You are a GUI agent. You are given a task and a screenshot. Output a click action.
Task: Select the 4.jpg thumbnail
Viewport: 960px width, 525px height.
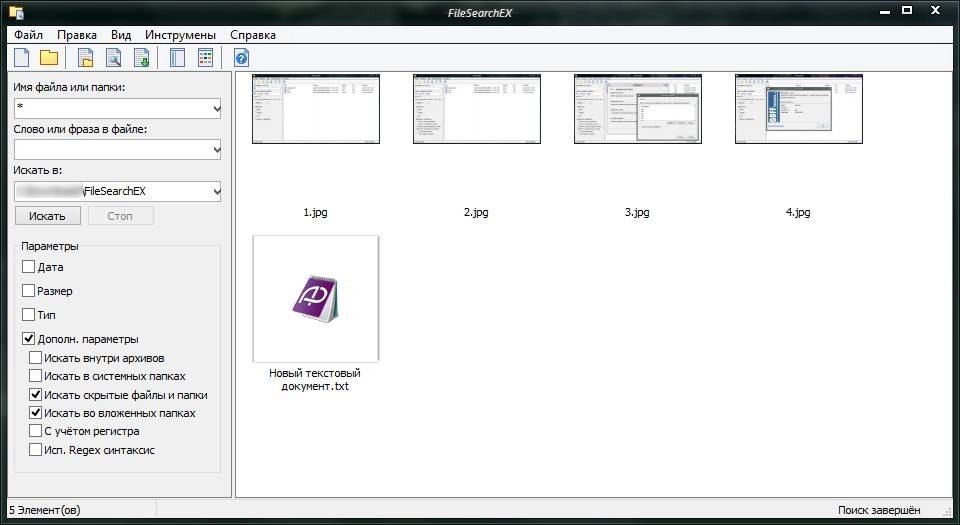799,109
